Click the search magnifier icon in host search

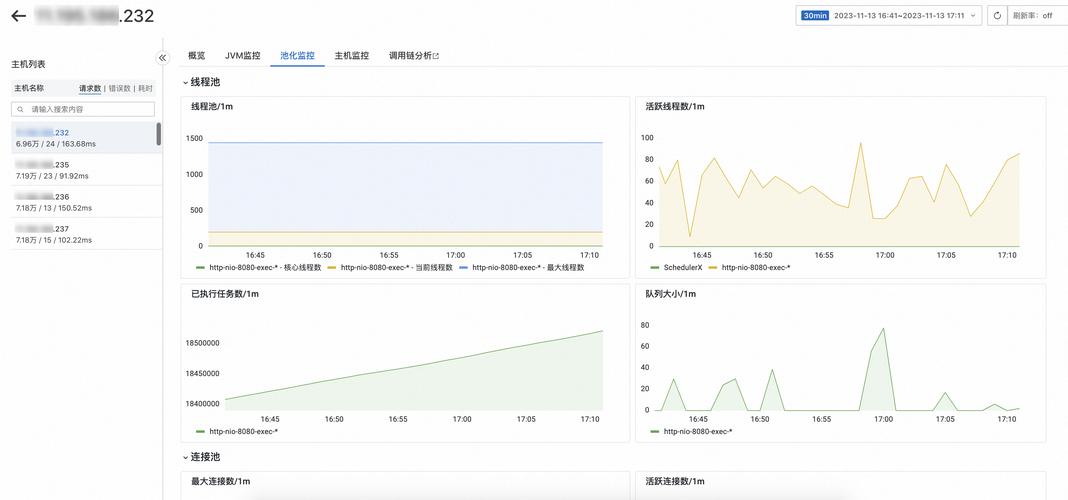[20, 109]
